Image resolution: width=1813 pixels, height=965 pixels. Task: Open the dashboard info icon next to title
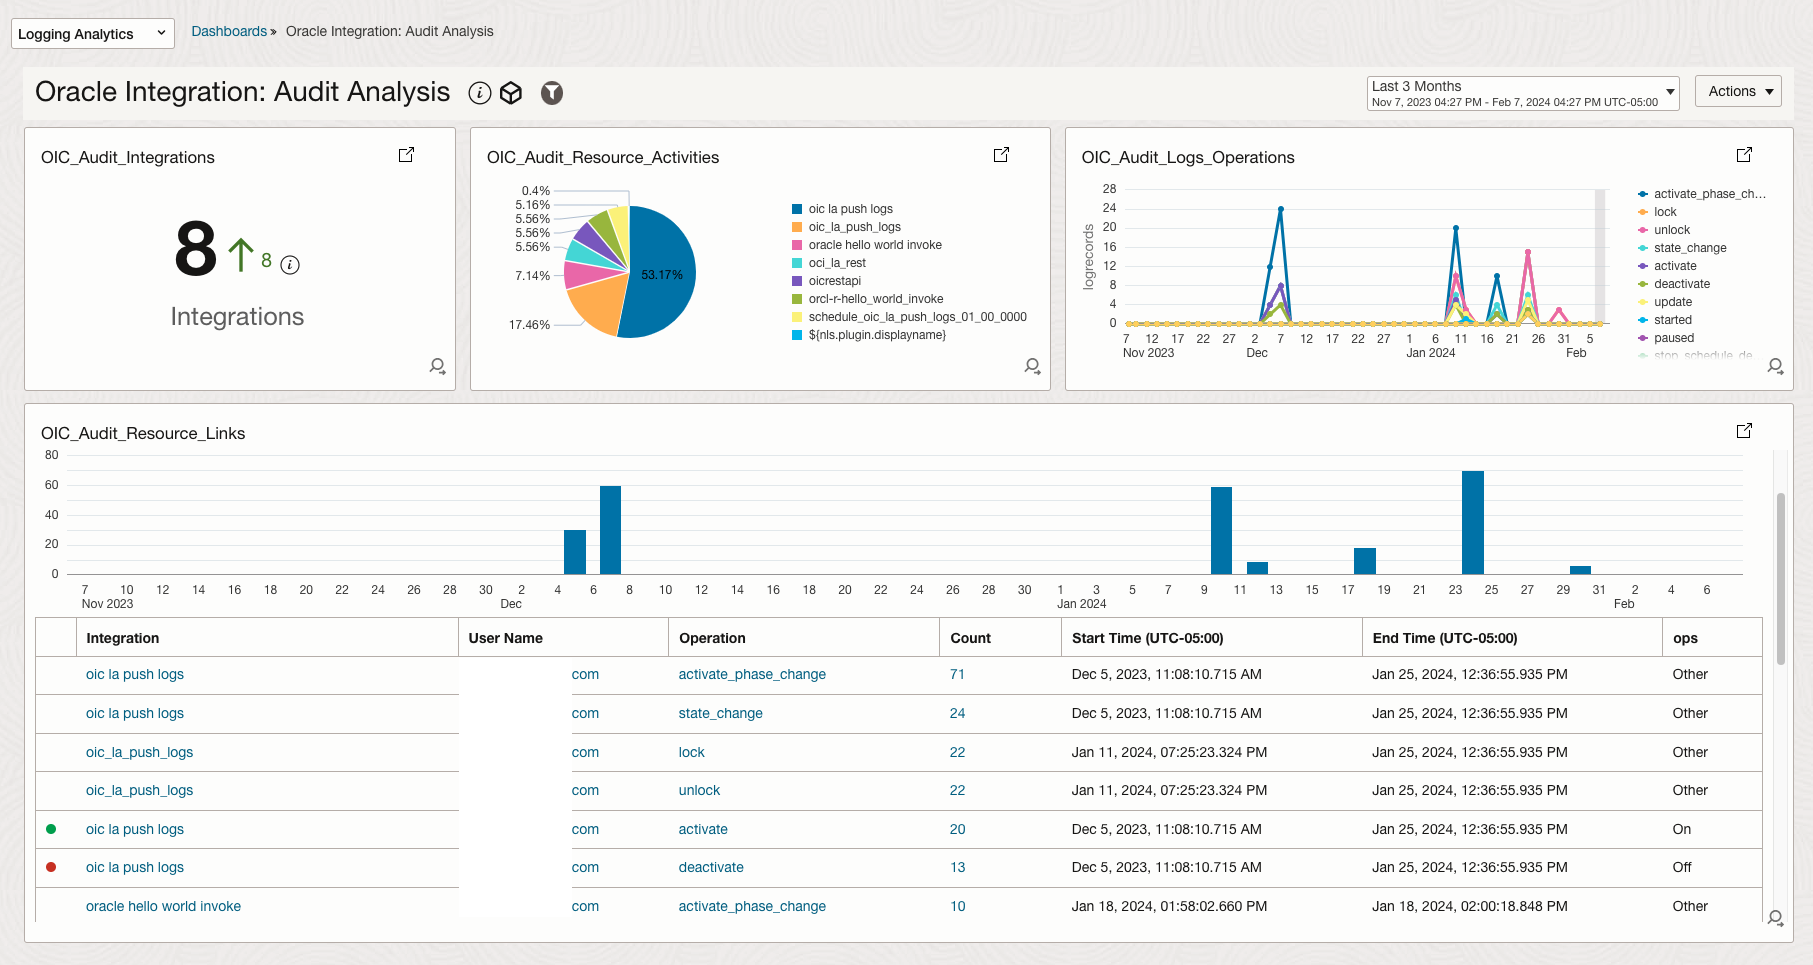(x=481, y=92)
